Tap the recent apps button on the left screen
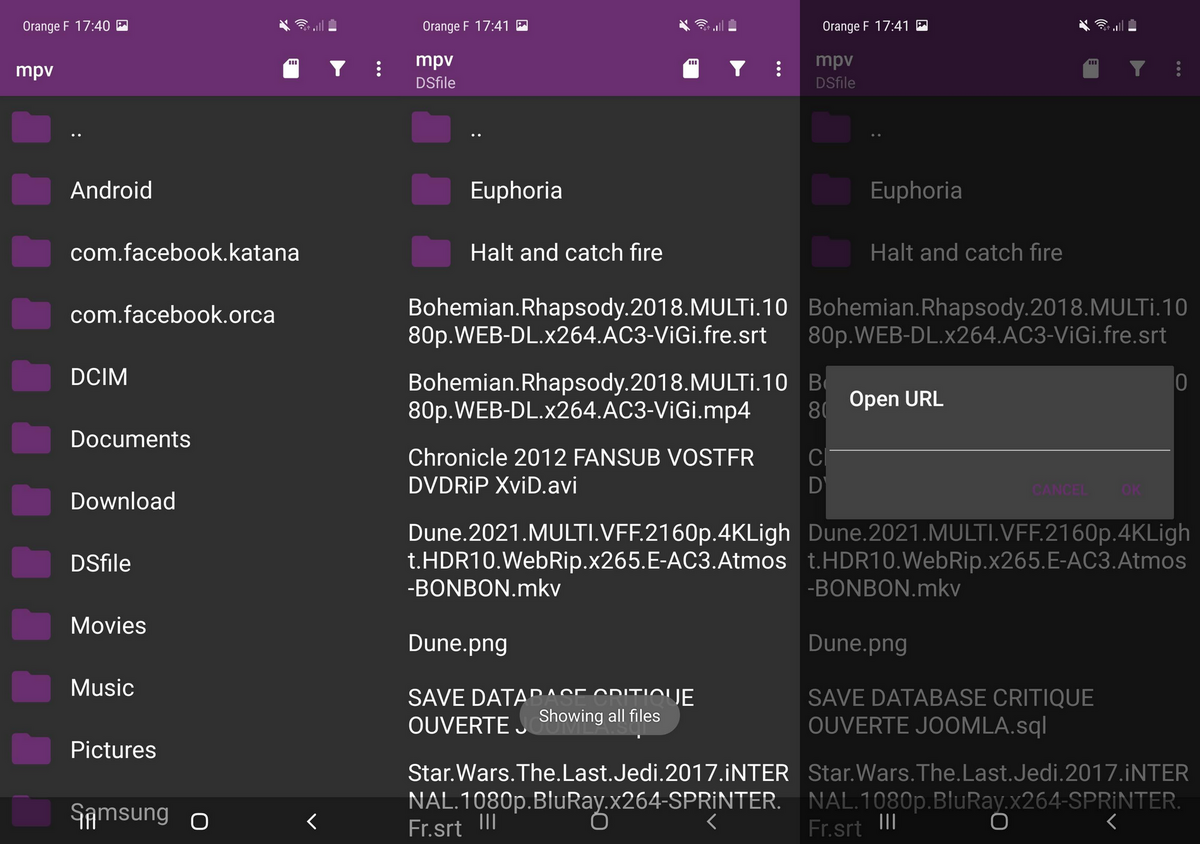The image size is (1200, 844). coord(88,821)
